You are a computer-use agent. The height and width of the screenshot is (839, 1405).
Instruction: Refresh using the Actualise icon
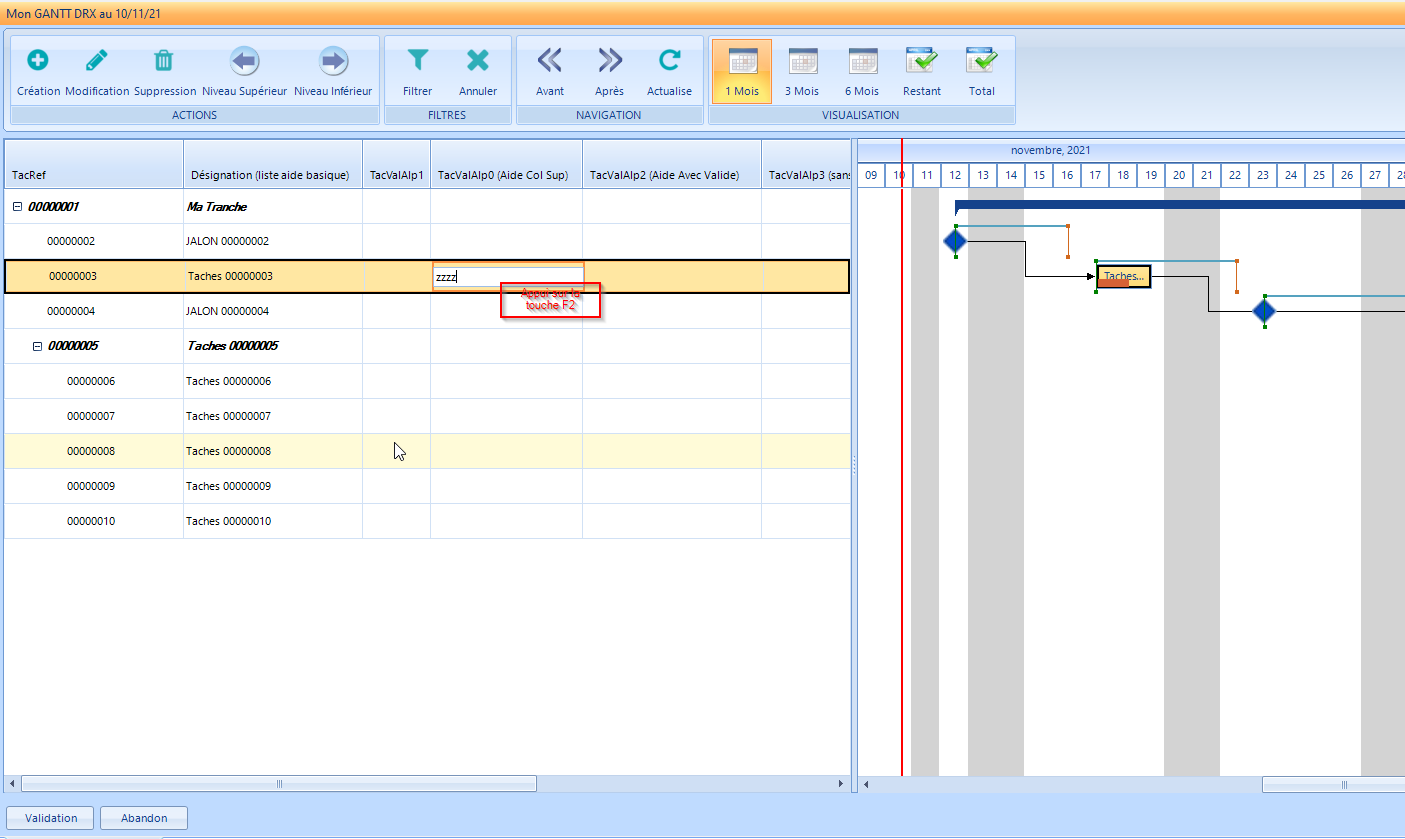(x=669, y=61)
